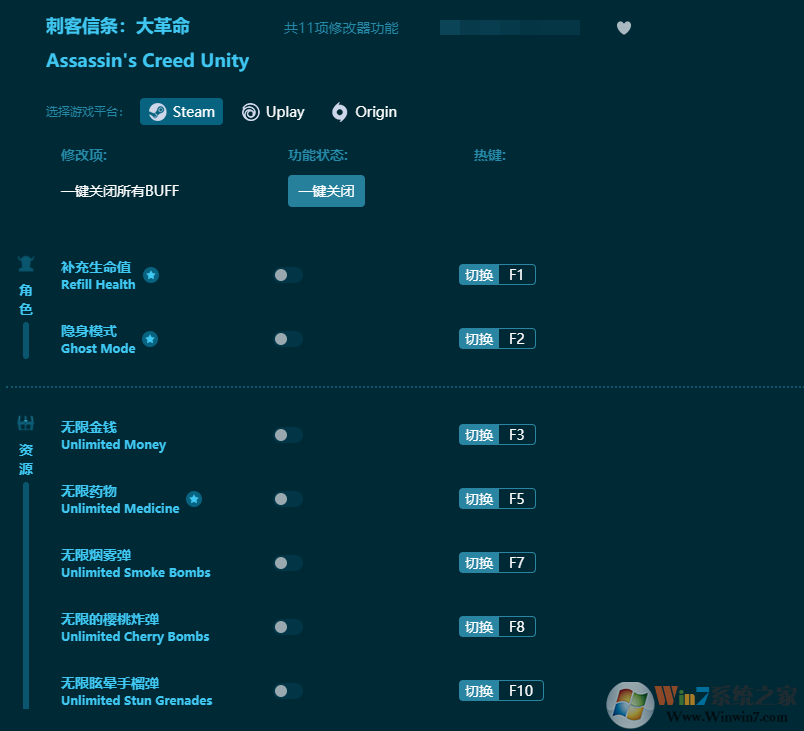The image size is (804, 731).
Task: Activate the Unlimited Stun Grenades switch
Action: tap(287, 691)
